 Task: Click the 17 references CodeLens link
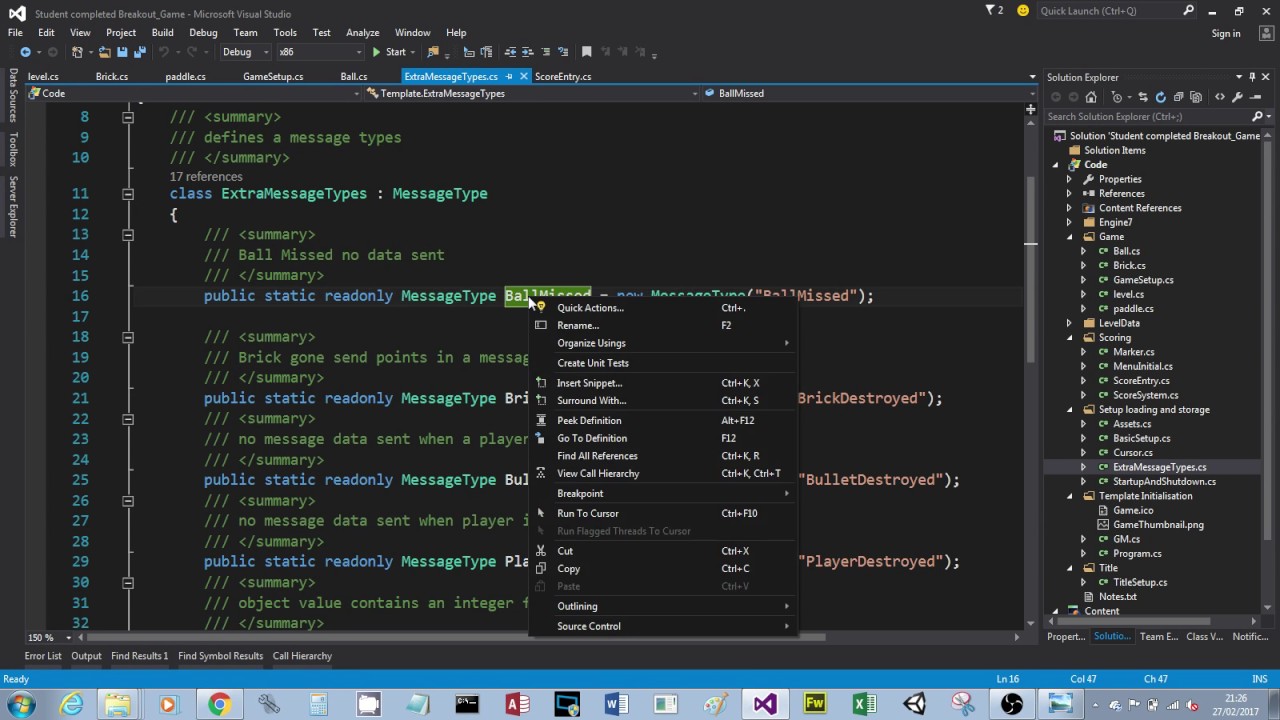(206, 176)
